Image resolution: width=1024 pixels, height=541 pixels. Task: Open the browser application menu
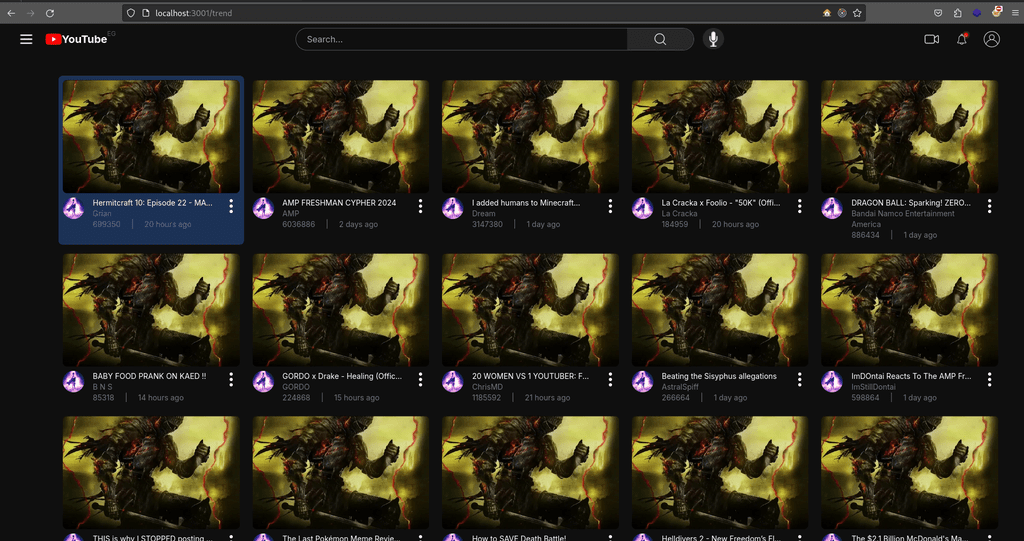point(1016,13)
